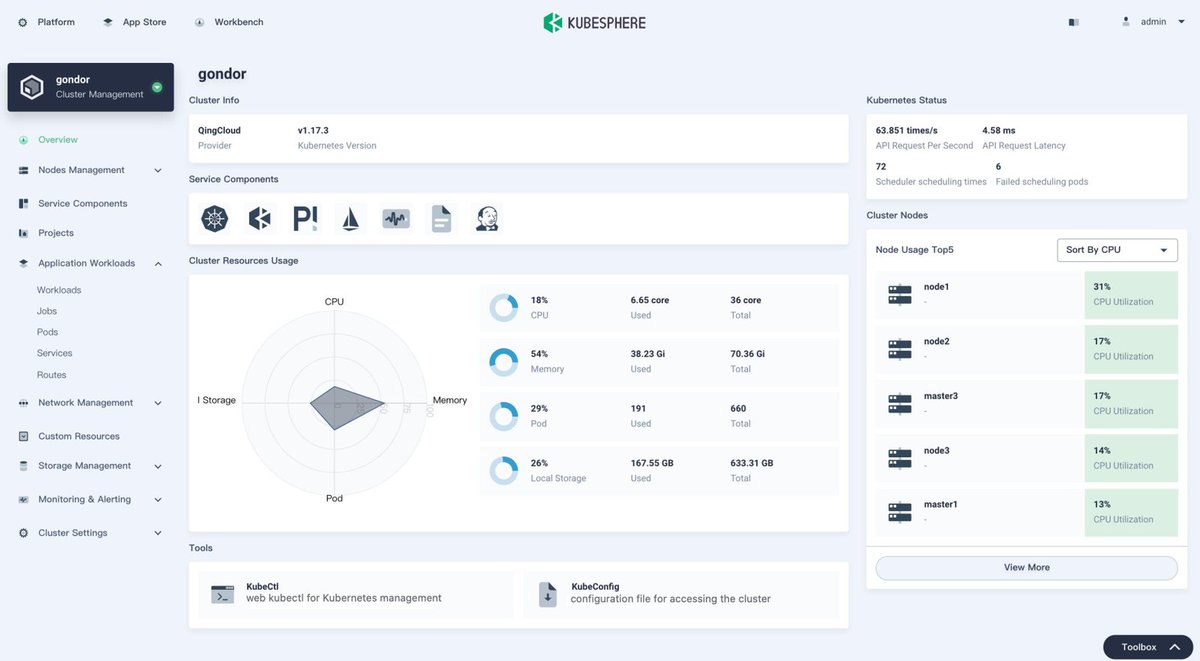Image resolution: width=1200 pixels, height=661 pixels.
Task: Click the gondor Cluster Management badge
Action: coord(90,87)
